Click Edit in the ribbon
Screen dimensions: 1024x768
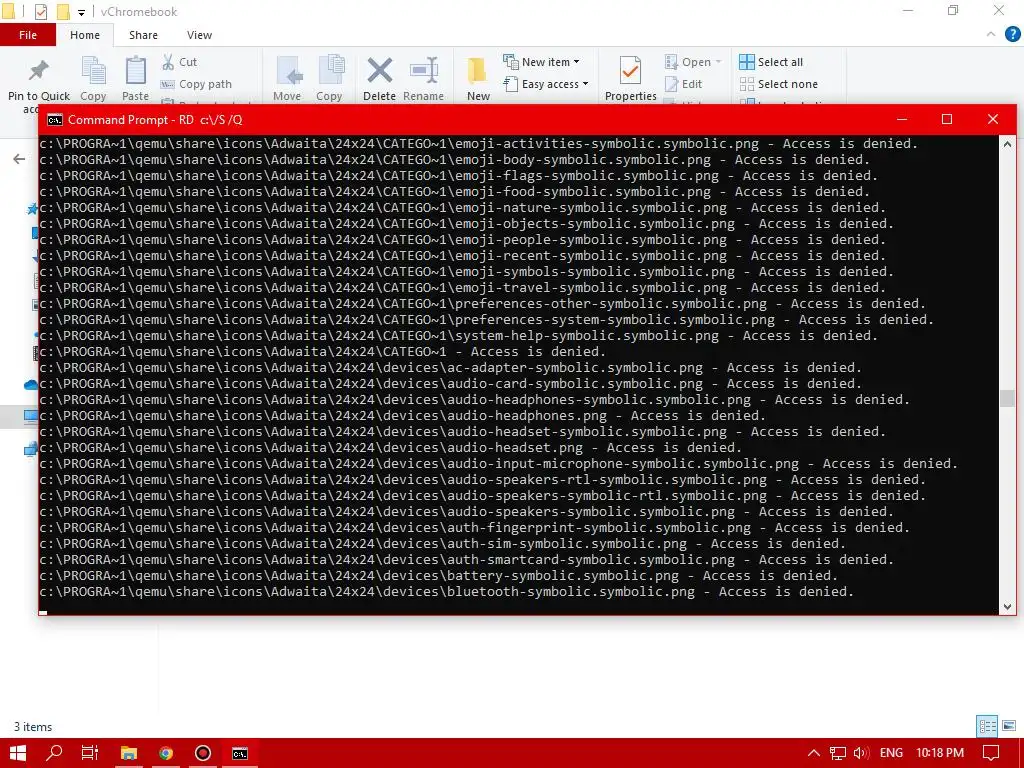pos(684,84)
